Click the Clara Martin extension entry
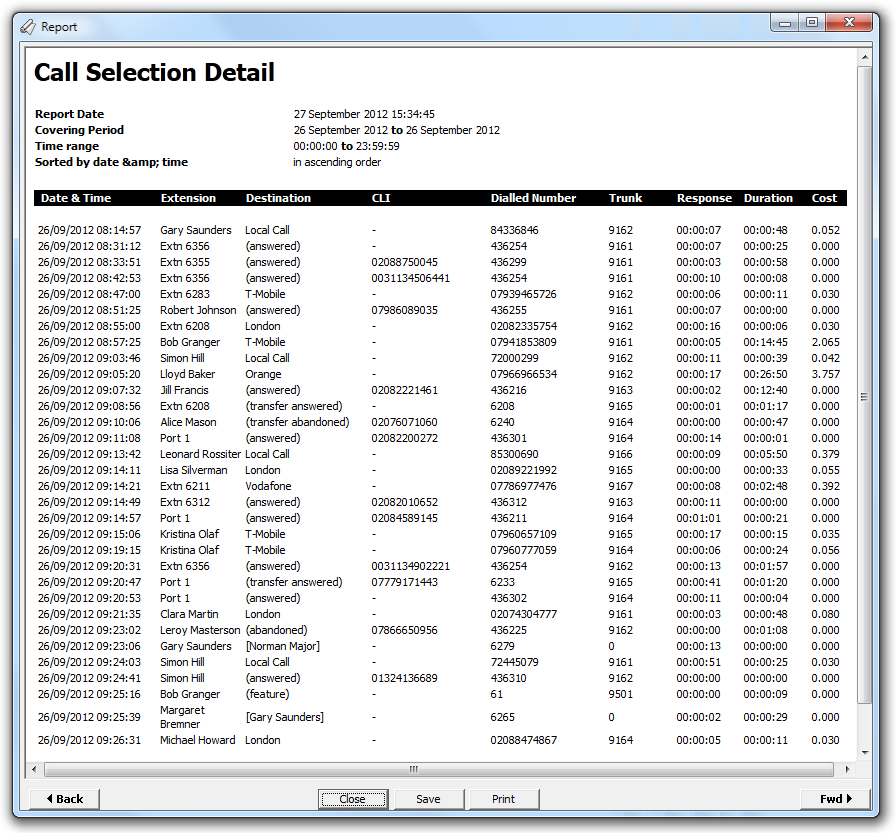Viewport: 896px width, 833px height. (x=189, y=614)
